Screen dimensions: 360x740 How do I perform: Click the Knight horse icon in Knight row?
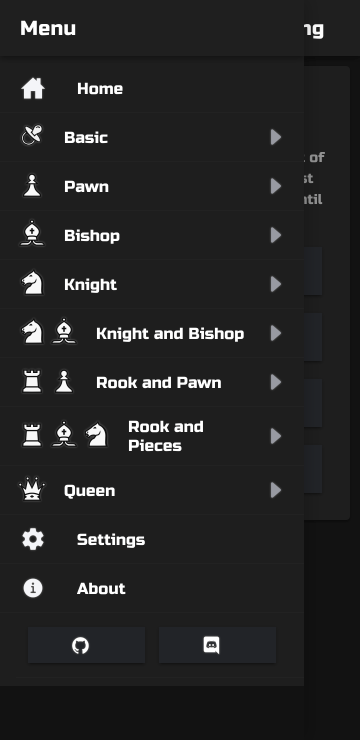32,283
